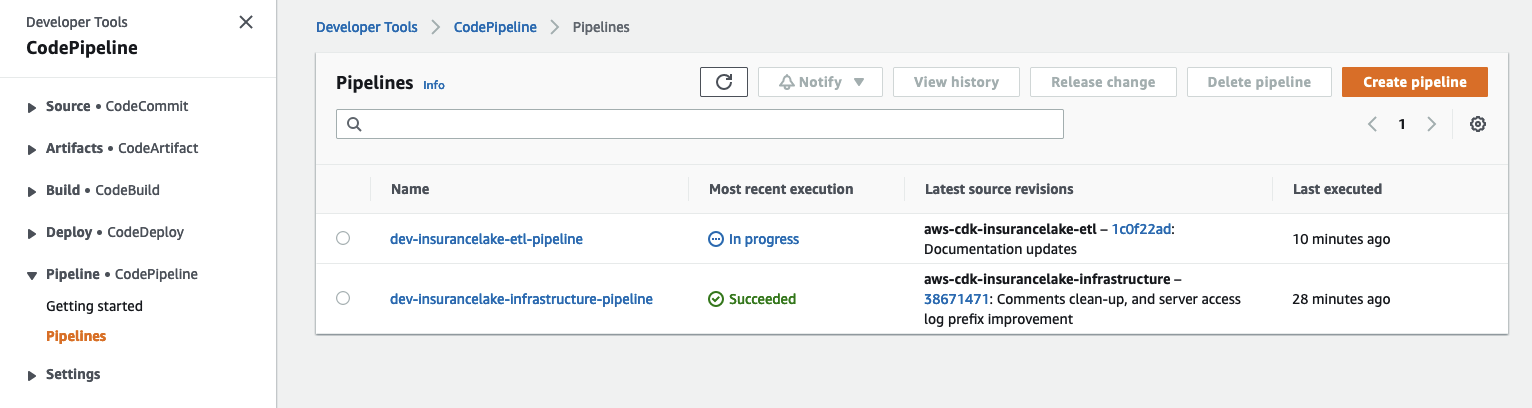Select the dev-insurancelake-infrastructure-pipeline radio button
1532x408 pixels.
[x=343, y=298]
